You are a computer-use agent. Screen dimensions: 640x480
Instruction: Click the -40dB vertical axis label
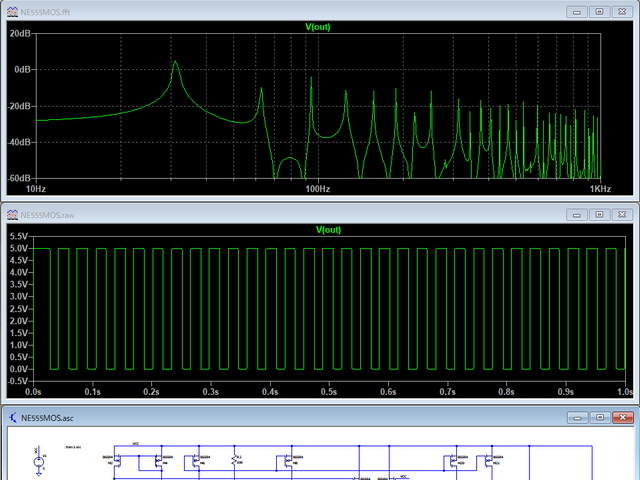pyautogui.click(x=19, y=142)
